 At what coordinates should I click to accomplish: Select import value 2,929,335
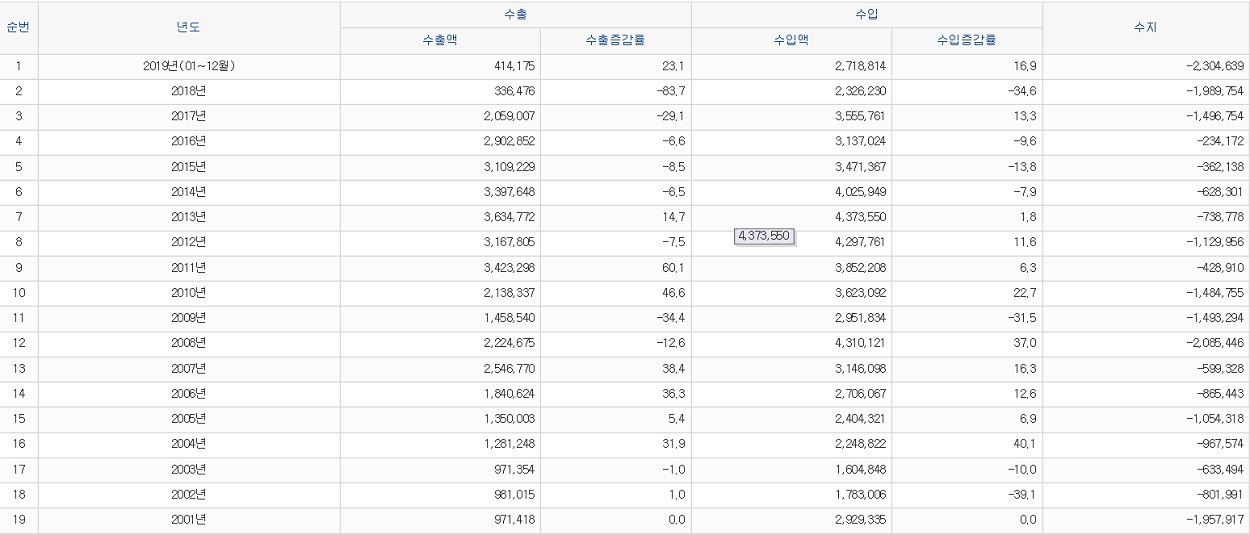click(862, 520)
